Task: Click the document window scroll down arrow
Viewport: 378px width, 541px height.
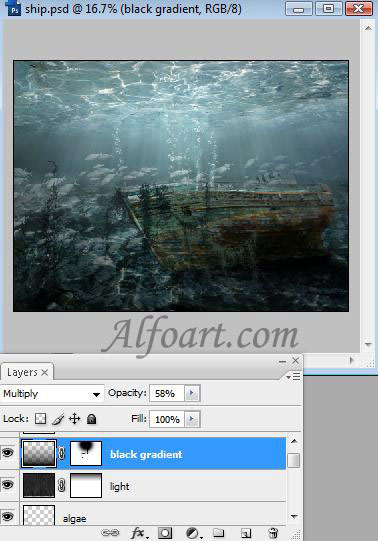Action: [x=368, y=344]
